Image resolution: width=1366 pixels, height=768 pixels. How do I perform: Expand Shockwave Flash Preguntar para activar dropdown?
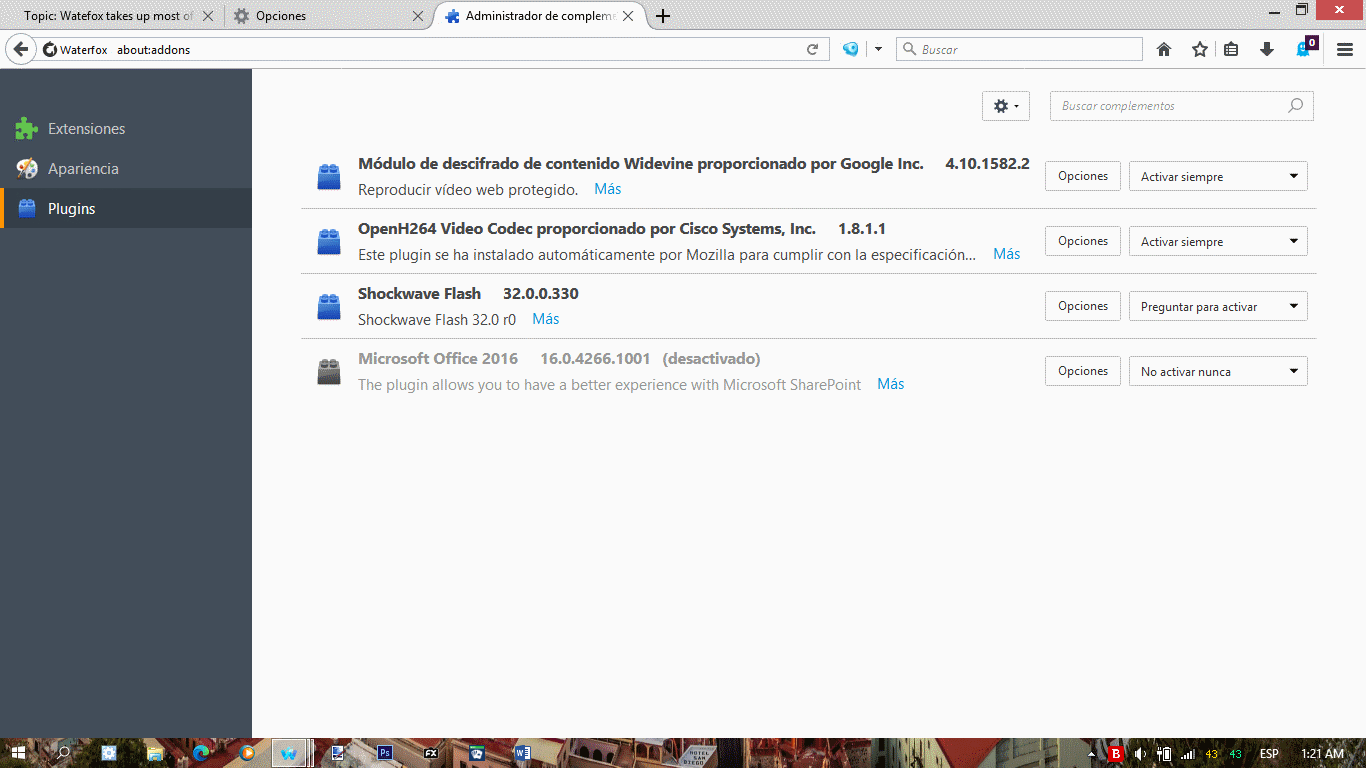point(1218,306)
